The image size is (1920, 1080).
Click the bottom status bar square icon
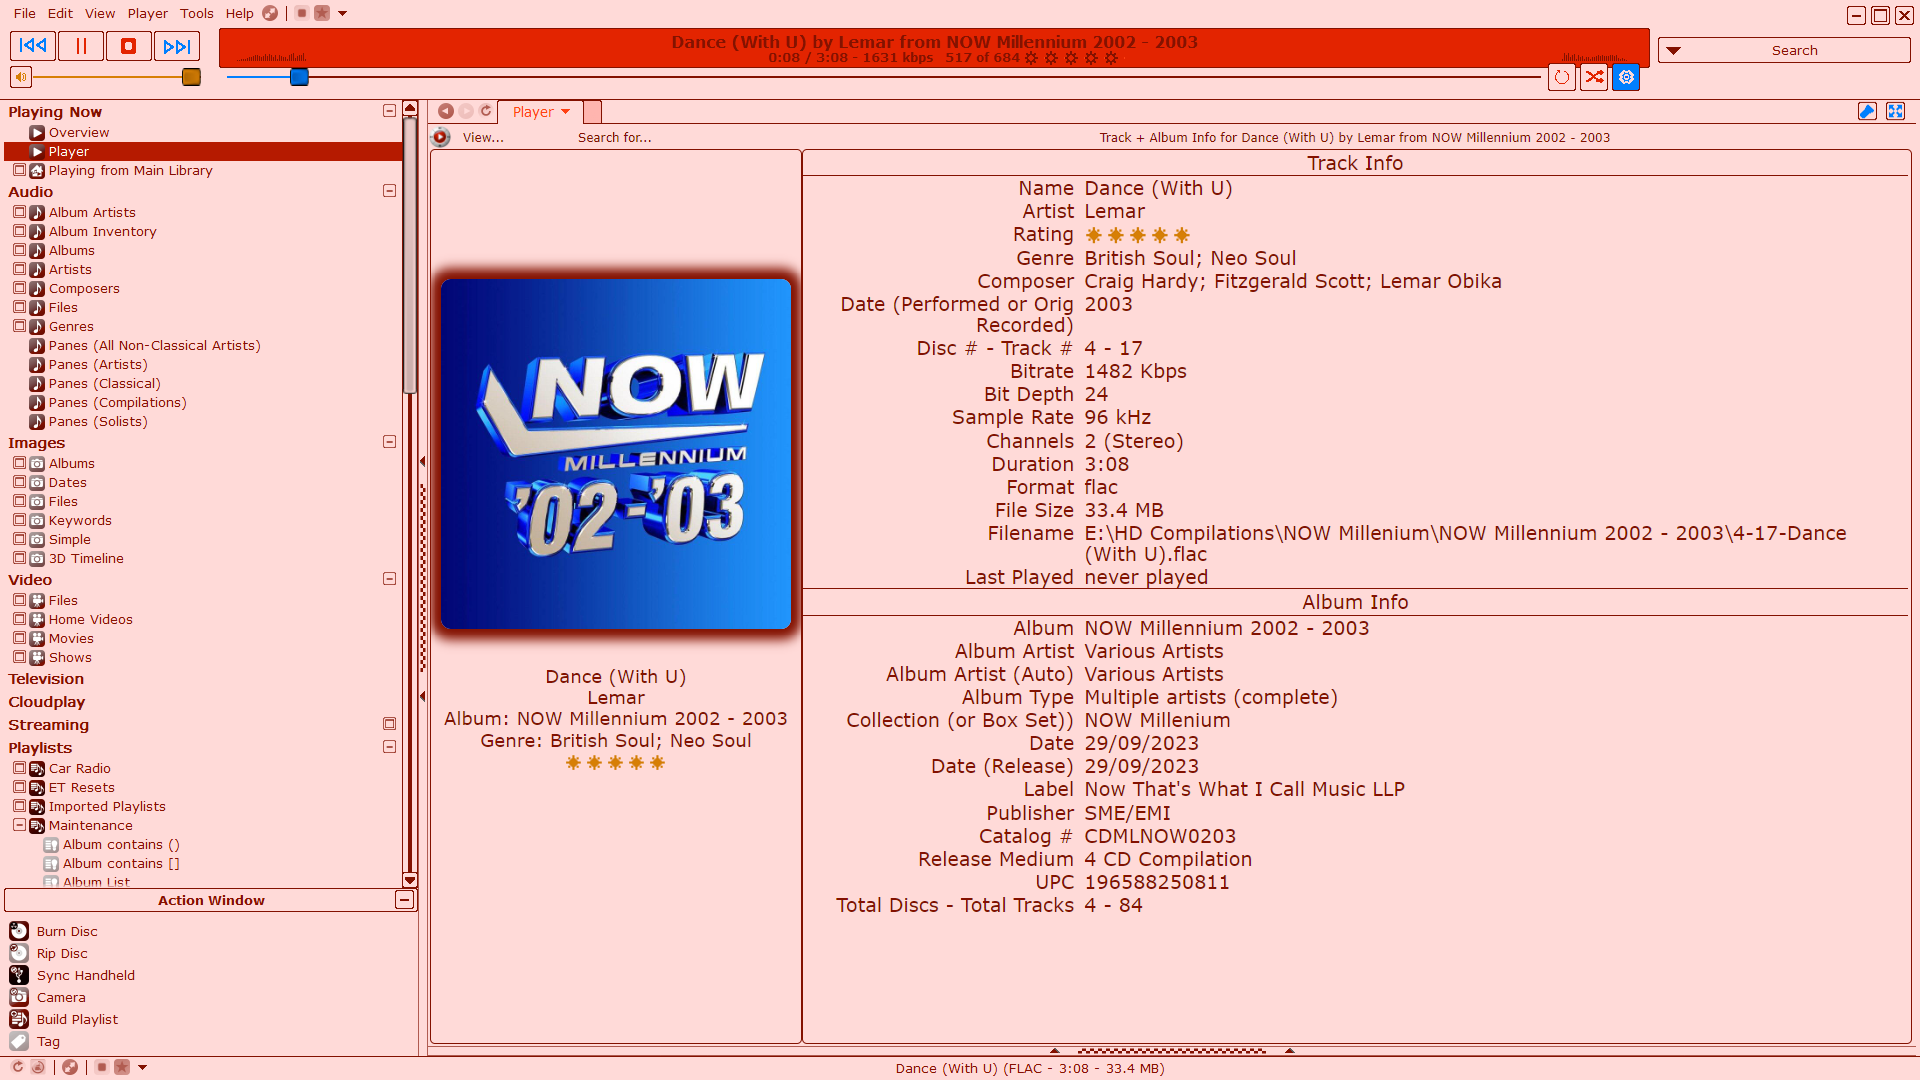(x=102, y=1067)
